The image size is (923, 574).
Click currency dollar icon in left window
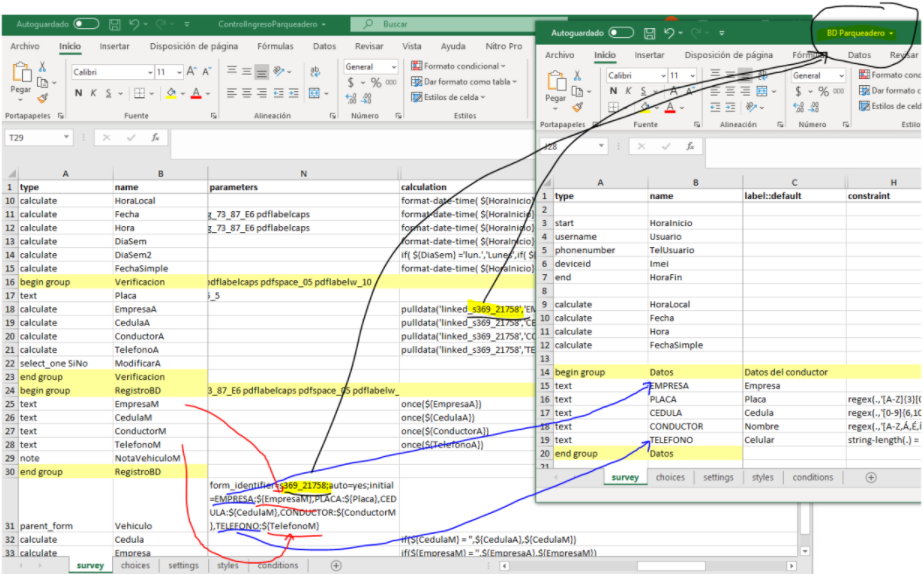(x=351, y=82)
